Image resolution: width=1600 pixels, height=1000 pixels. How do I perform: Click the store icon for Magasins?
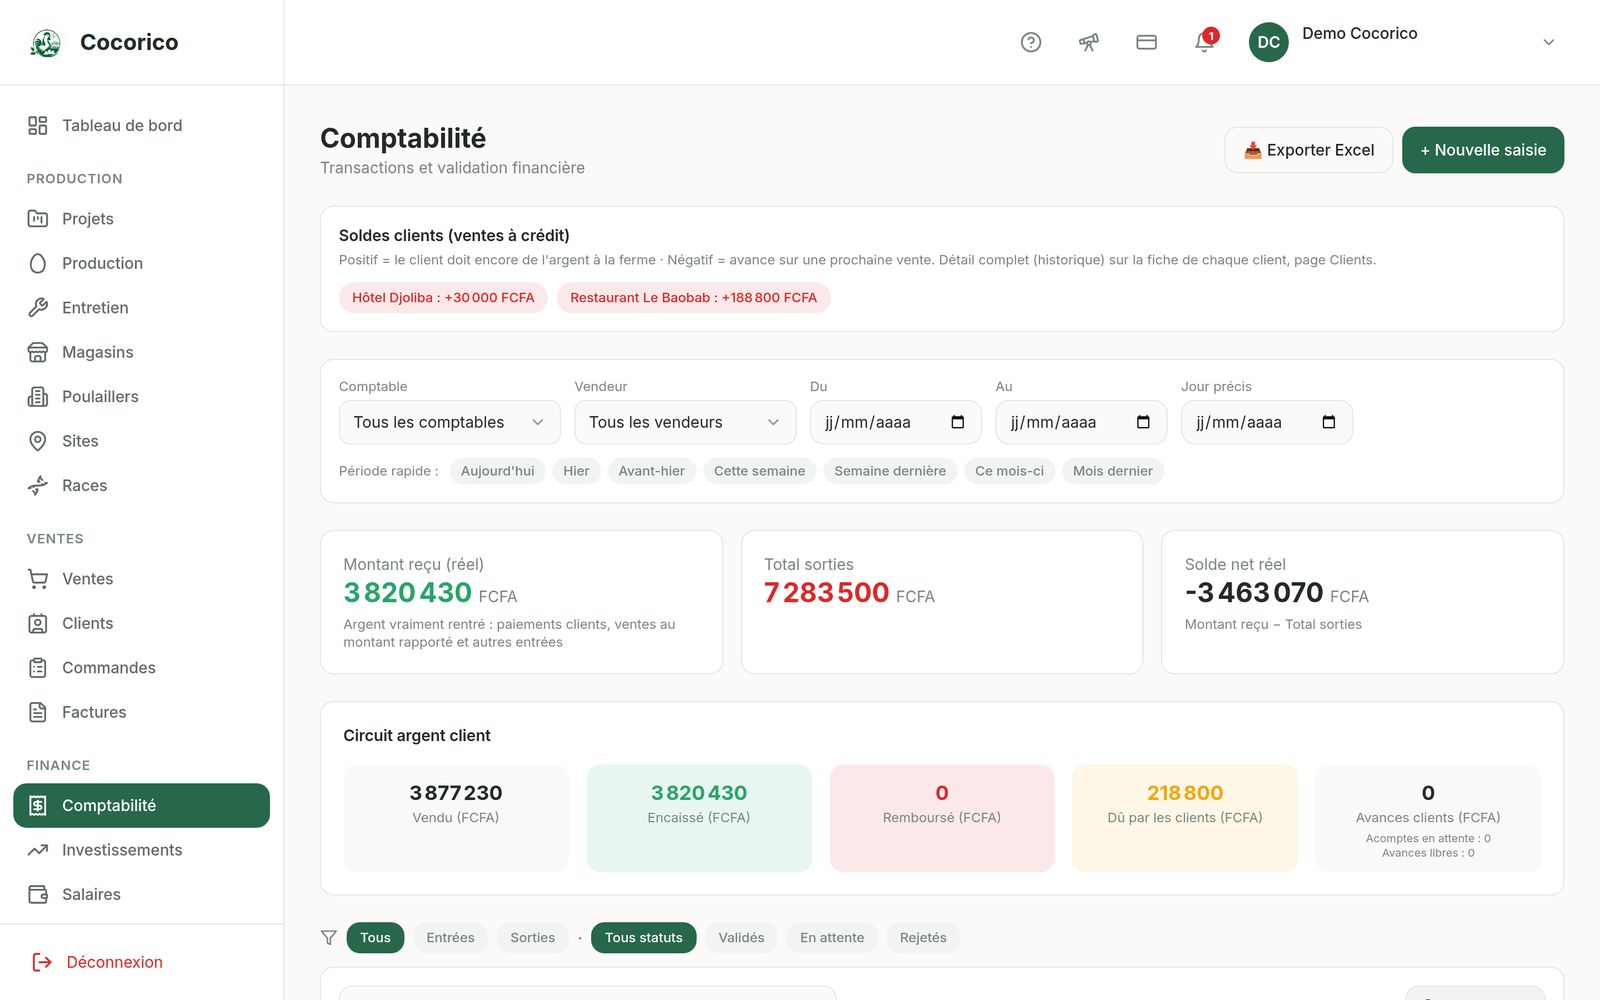(x=38, y=352)
